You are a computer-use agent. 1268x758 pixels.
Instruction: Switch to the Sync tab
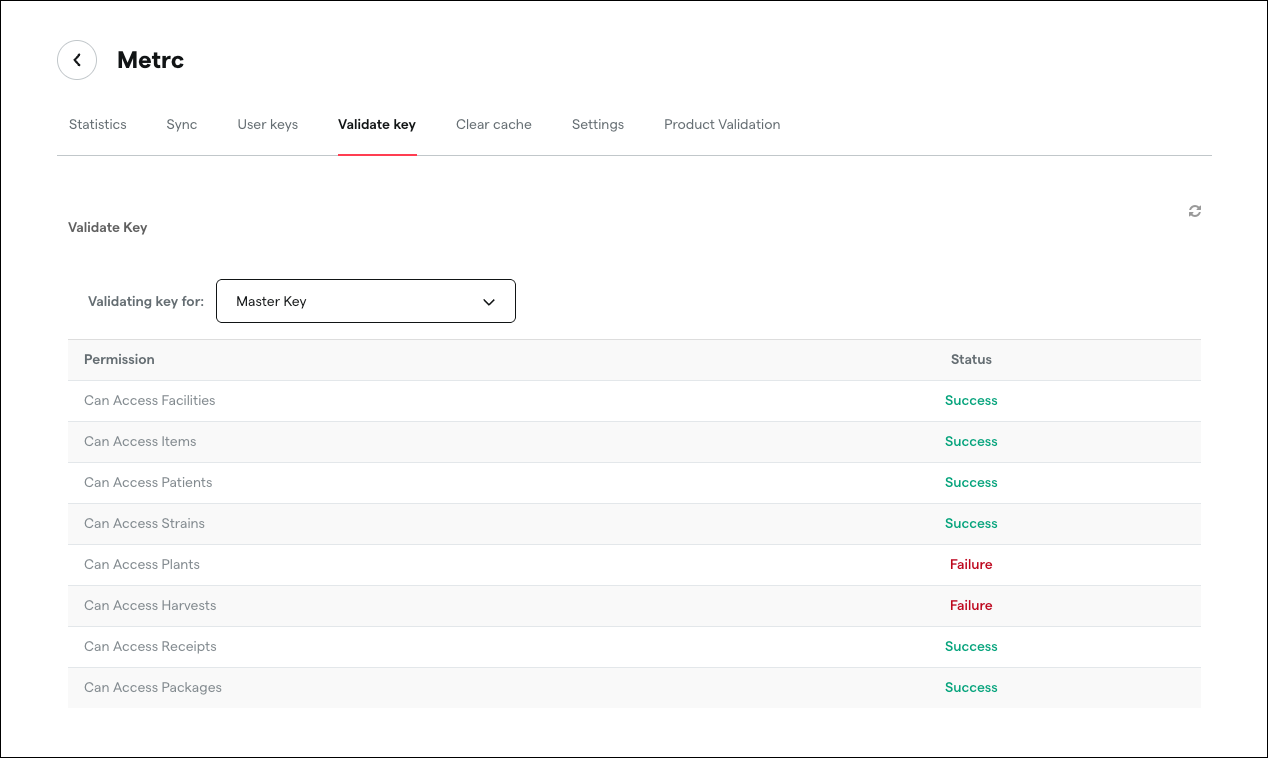tap(182, 125)
